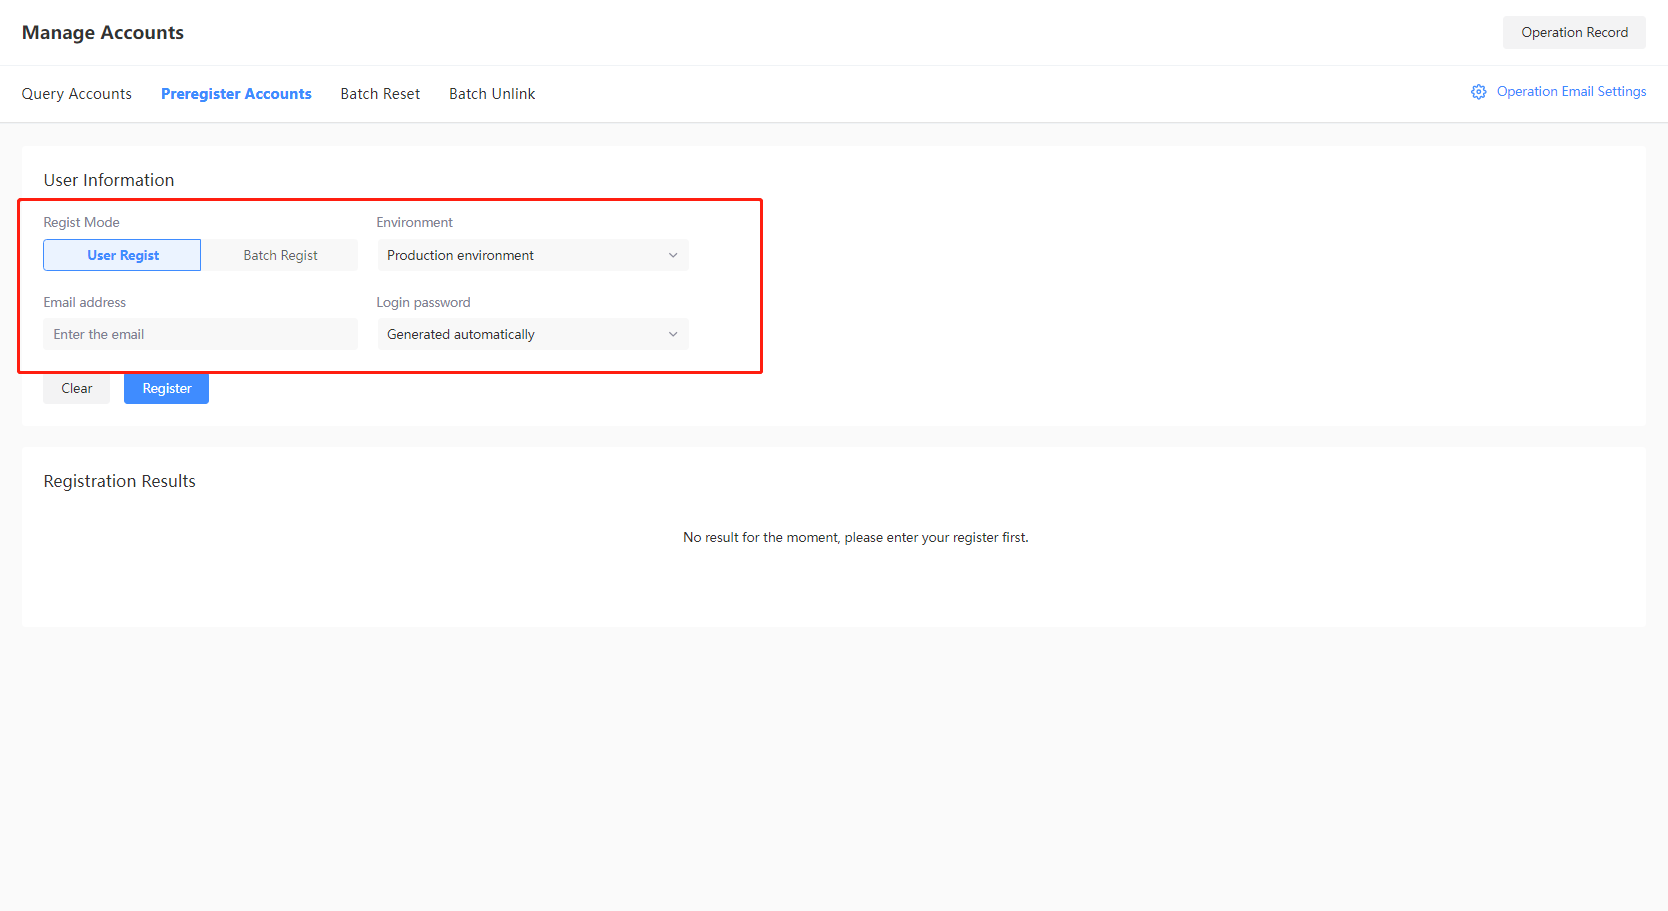Open the Batch Reset tab
The image size is (1668, 911).
click(380, 94)
